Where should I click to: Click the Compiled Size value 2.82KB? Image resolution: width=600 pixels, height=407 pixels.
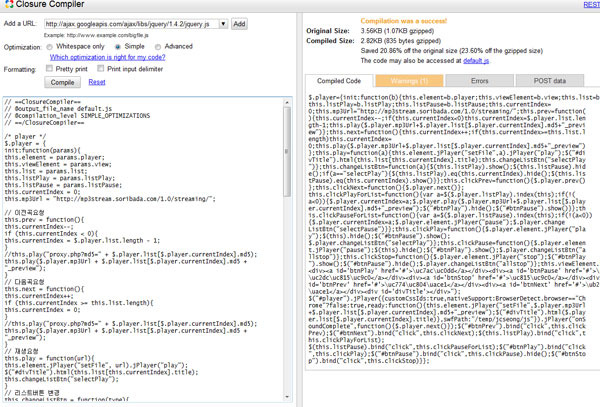point(371,41)
